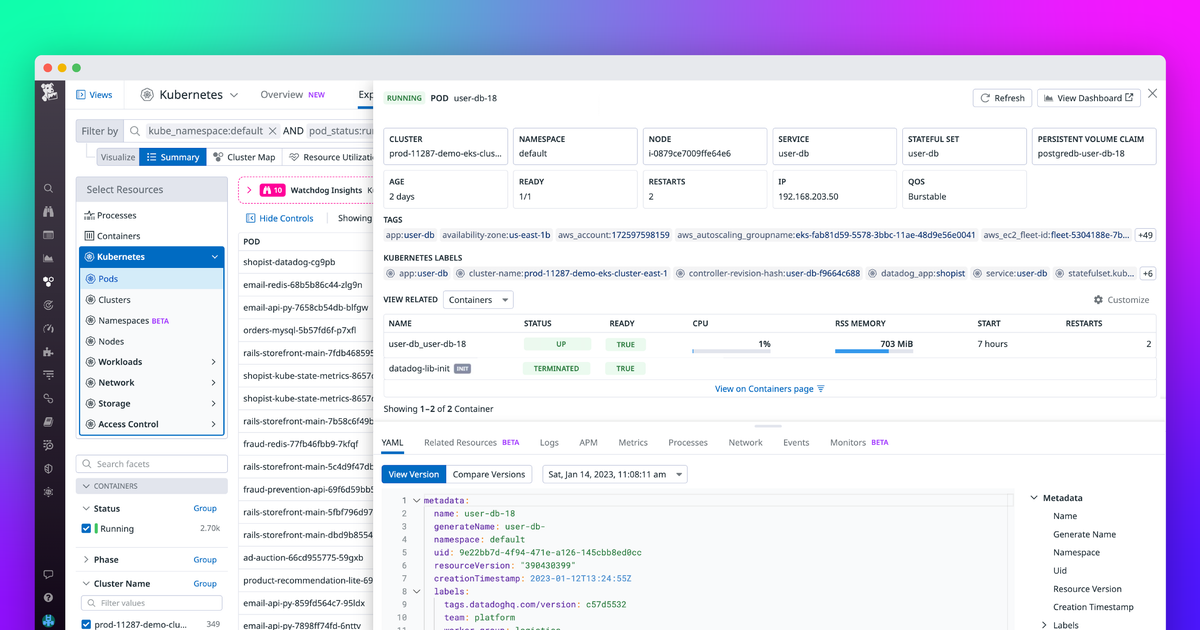The width and height of the screenshot is (1200, 630).
Task: Click the View Dashboard button
Action: tap(1089, 98)
